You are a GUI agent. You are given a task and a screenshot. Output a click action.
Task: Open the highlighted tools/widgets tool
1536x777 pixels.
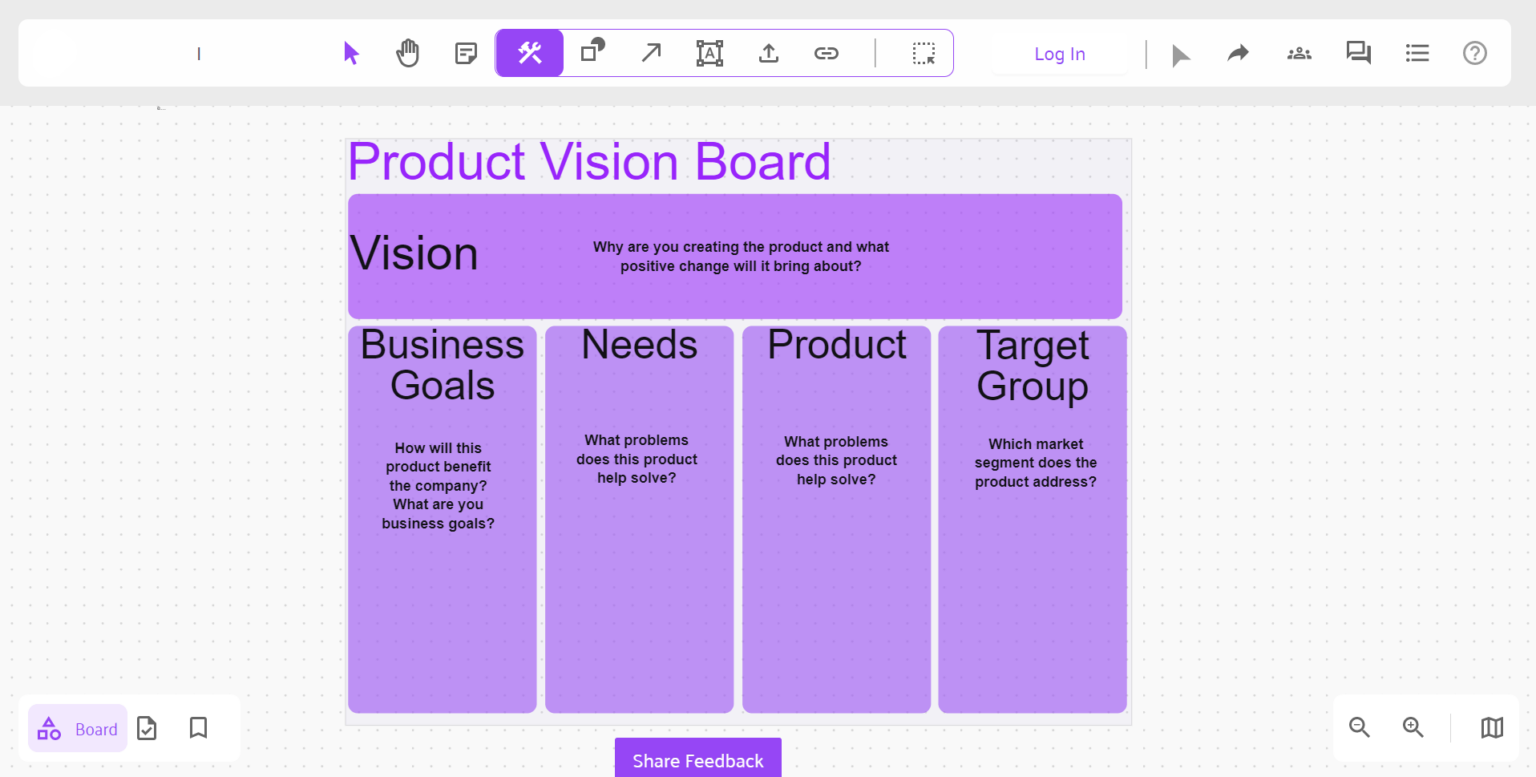pyautogui.click(x=529, y=53)
